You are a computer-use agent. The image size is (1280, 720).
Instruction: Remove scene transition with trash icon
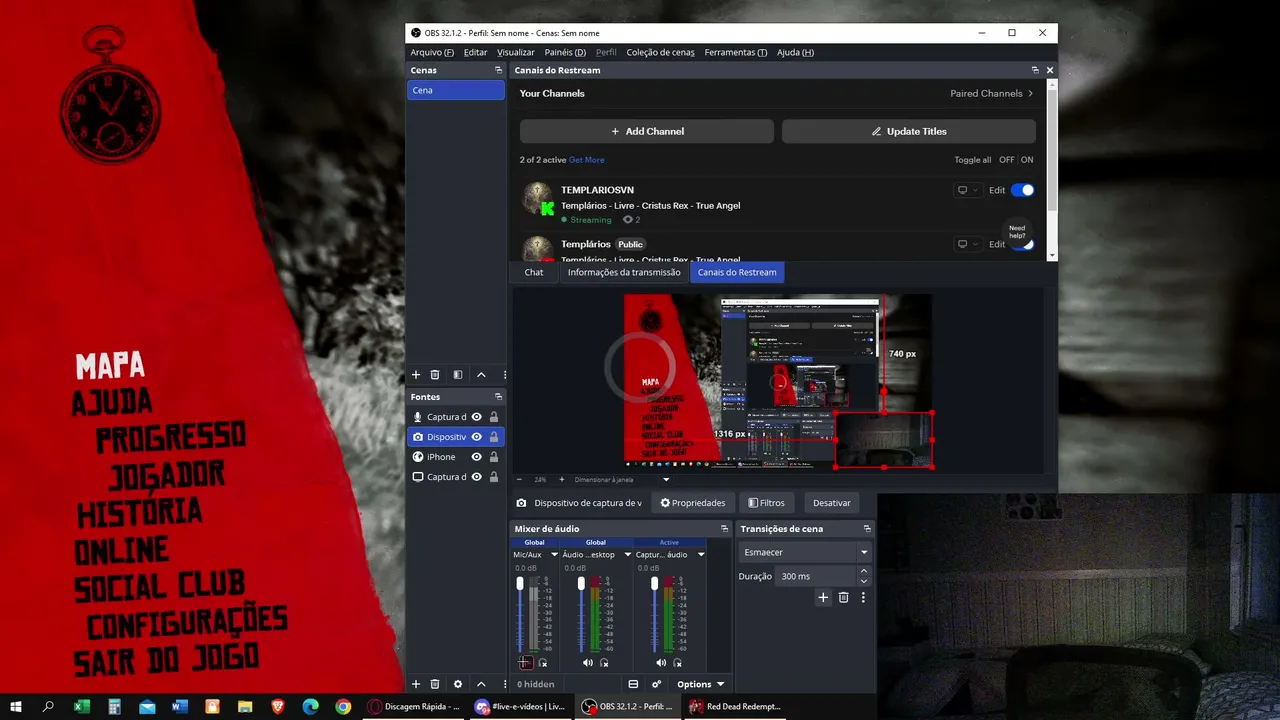tap(843, 598)
